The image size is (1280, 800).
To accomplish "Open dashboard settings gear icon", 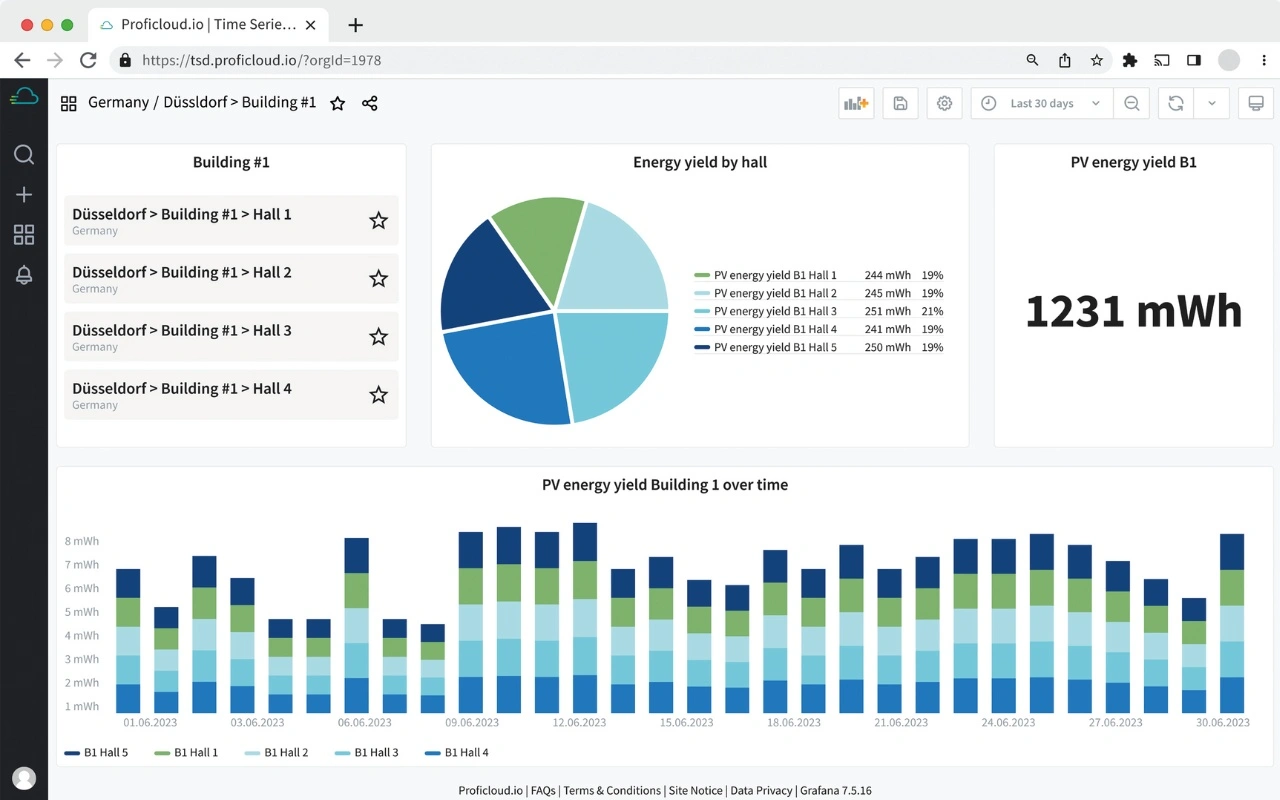I will [x=944, y=103].
